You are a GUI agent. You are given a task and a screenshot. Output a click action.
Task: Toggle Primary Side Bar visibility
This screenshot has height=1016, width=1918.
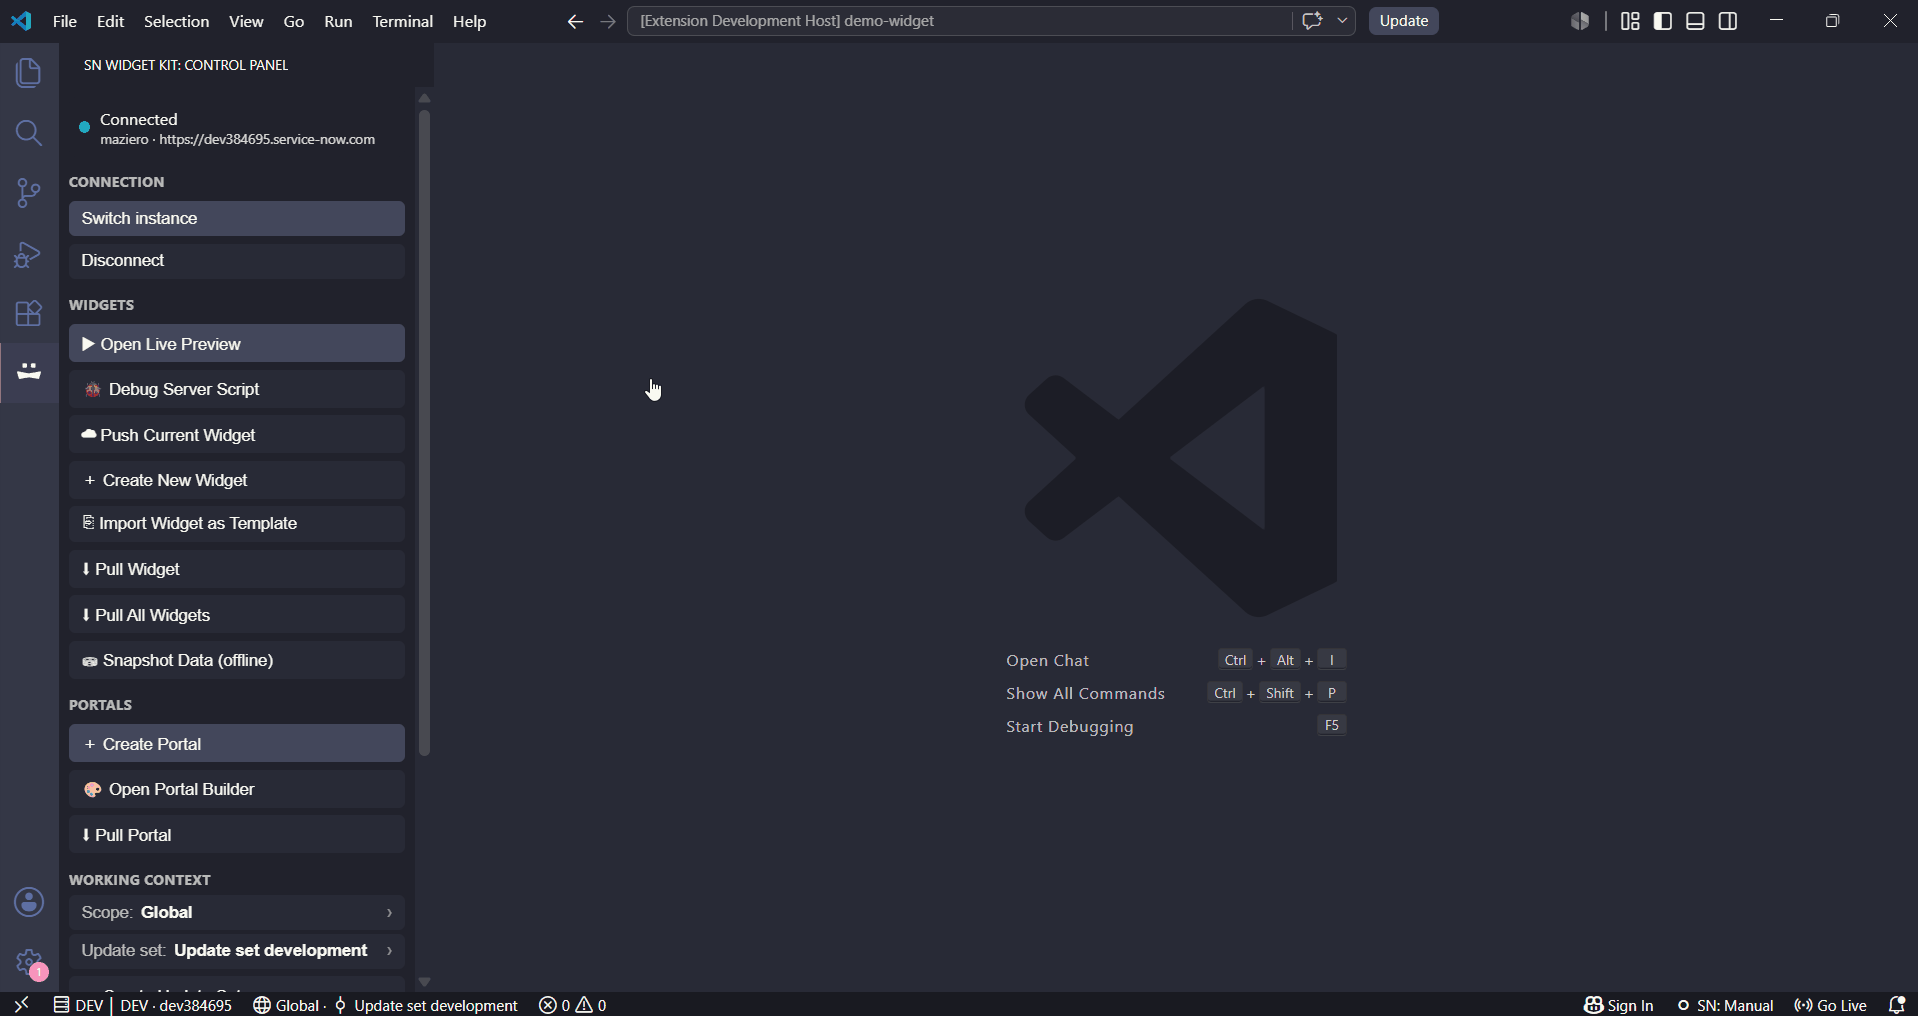(x=1663, y=21)
